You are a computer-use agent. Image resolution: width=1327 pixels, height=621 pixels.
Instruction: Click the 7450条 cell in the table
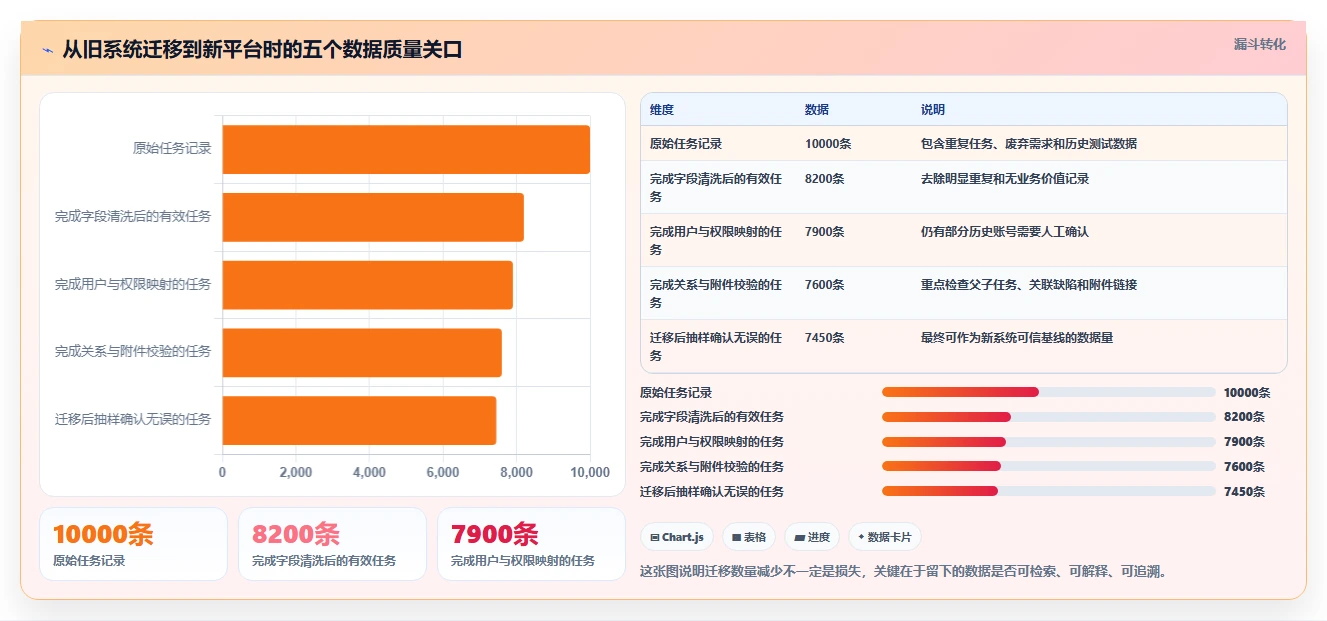825,338
